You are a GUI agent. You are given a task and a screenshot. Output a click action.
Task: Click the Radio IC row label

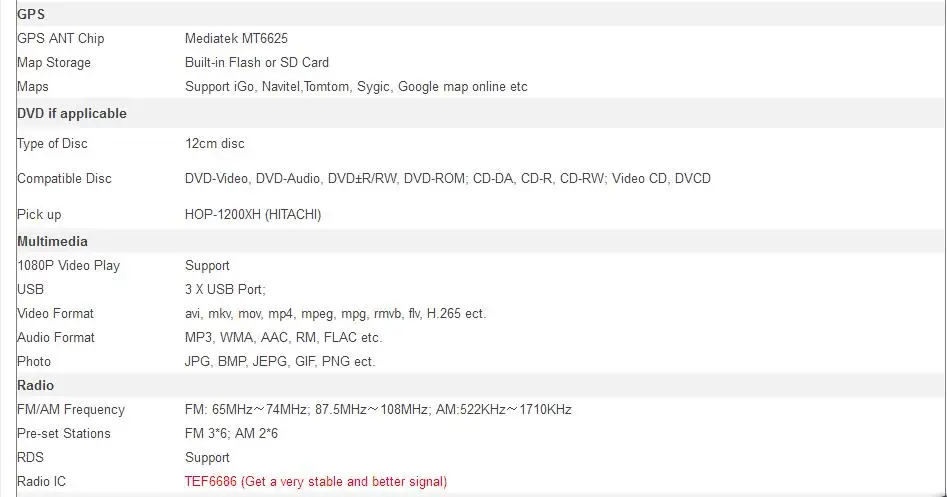(x=41, y=482)
